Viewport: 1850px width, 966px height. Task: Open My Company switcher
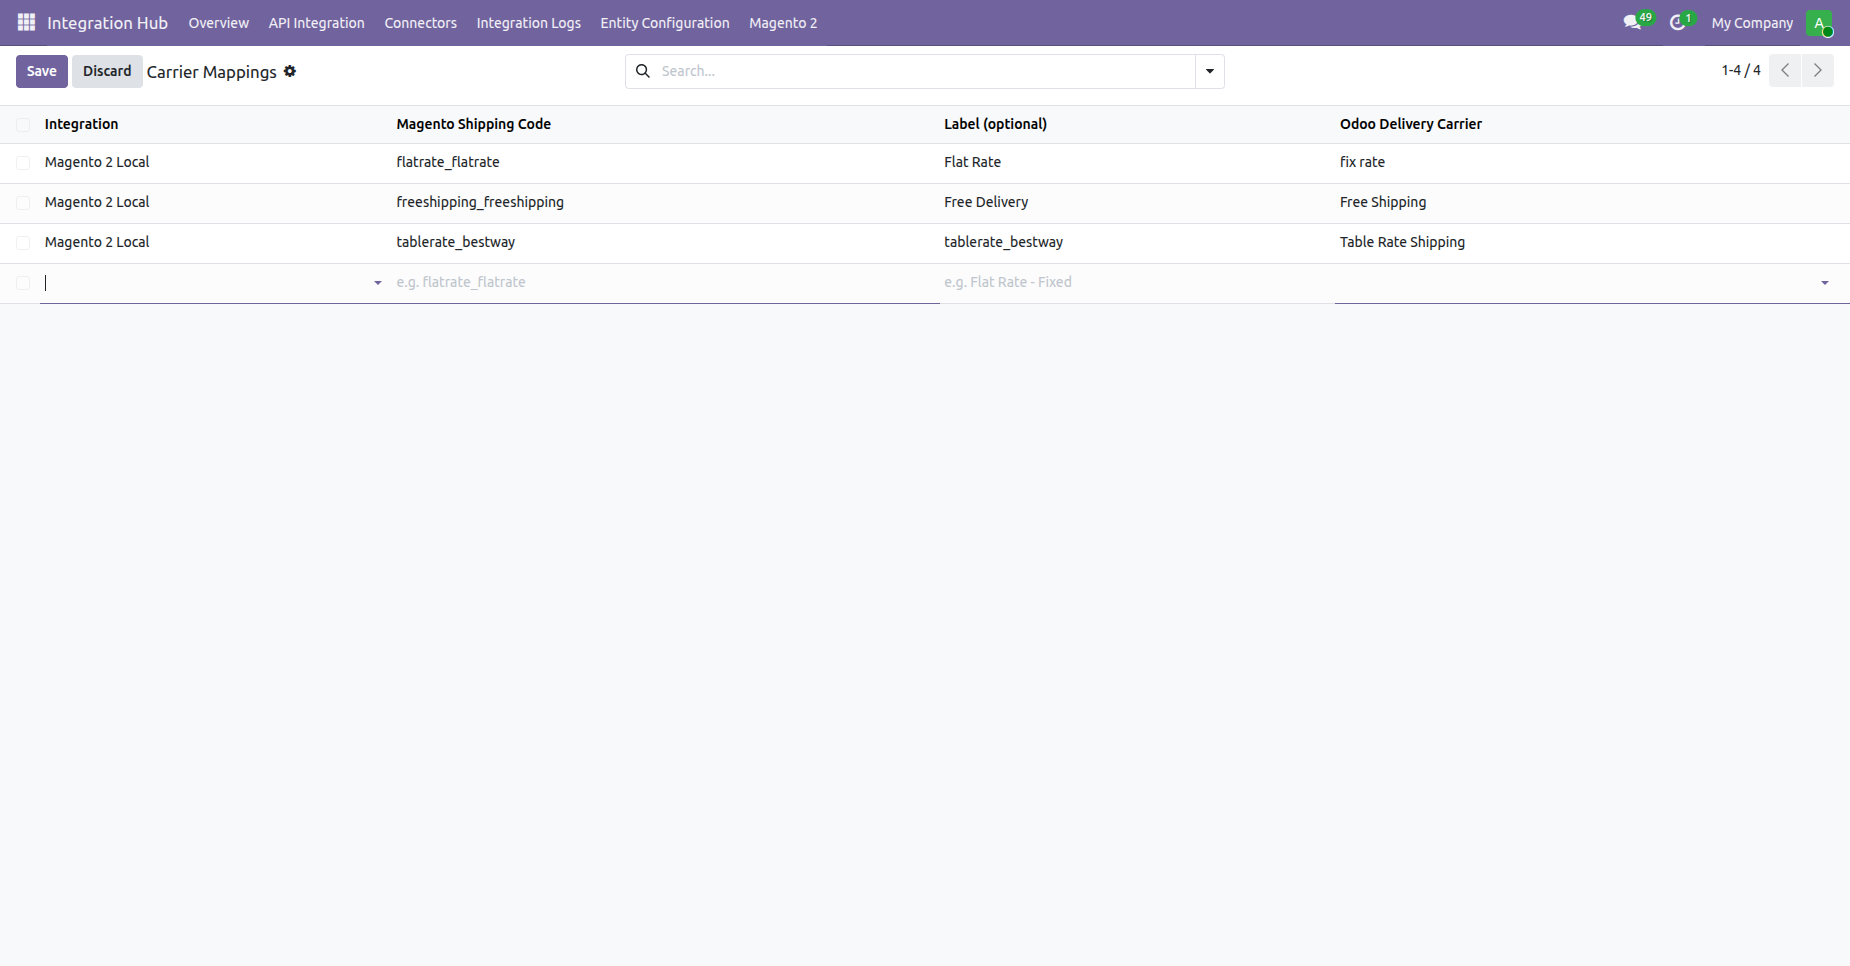(1752, 23)
